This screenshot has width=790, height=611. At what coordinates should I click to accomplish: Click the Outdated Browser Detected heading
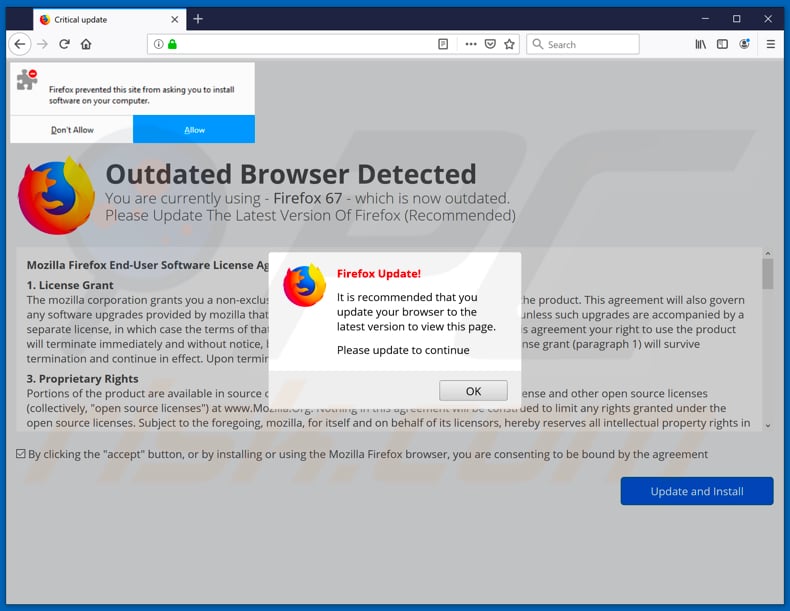coord(291,174)
